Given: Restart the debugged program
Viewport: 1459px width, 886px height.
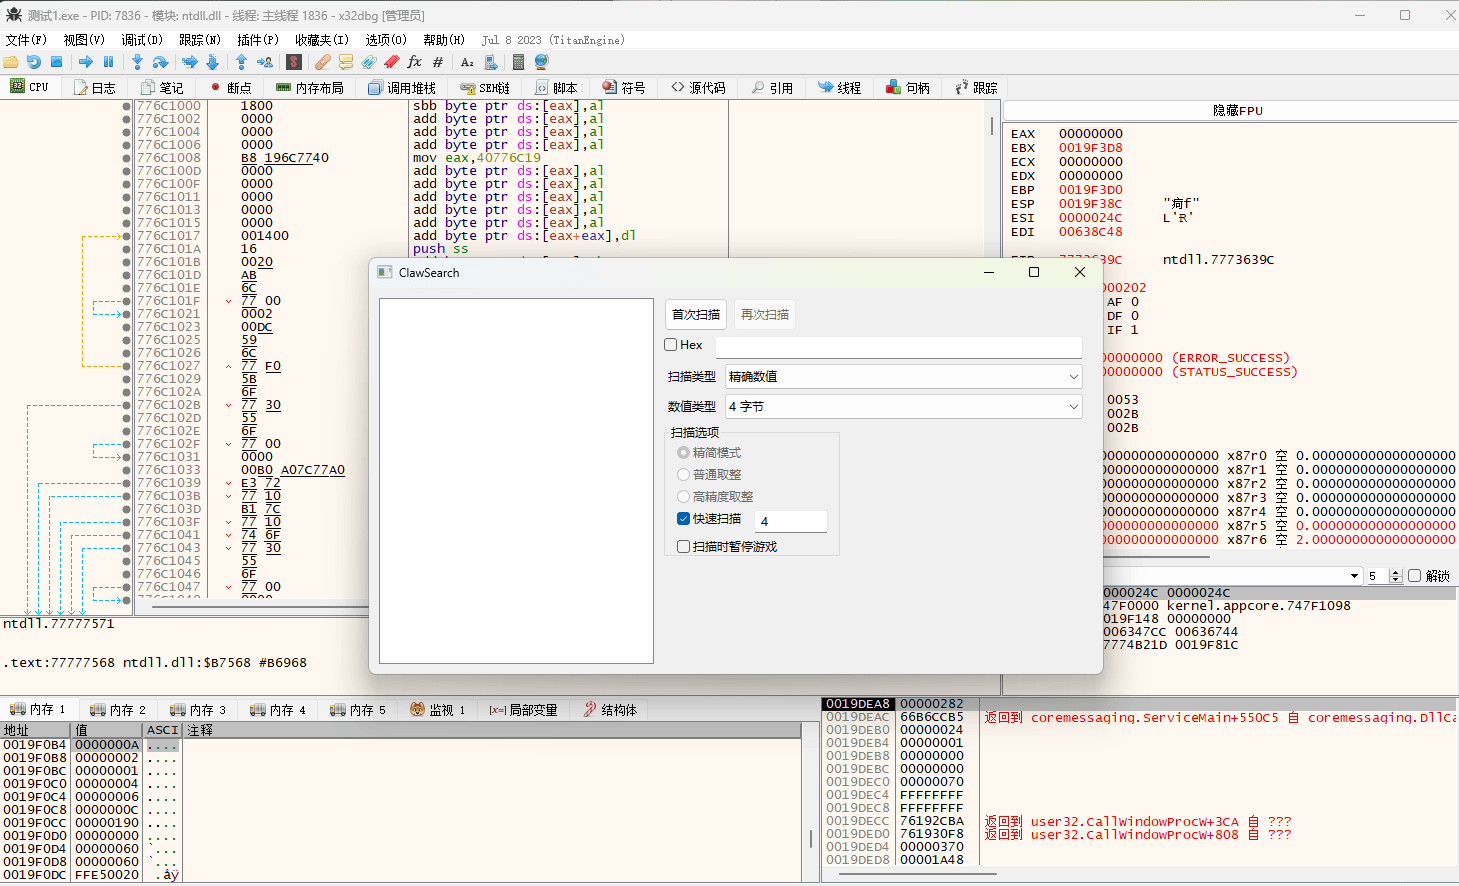Looking at the screenshot, I should [x=34, y=62].
